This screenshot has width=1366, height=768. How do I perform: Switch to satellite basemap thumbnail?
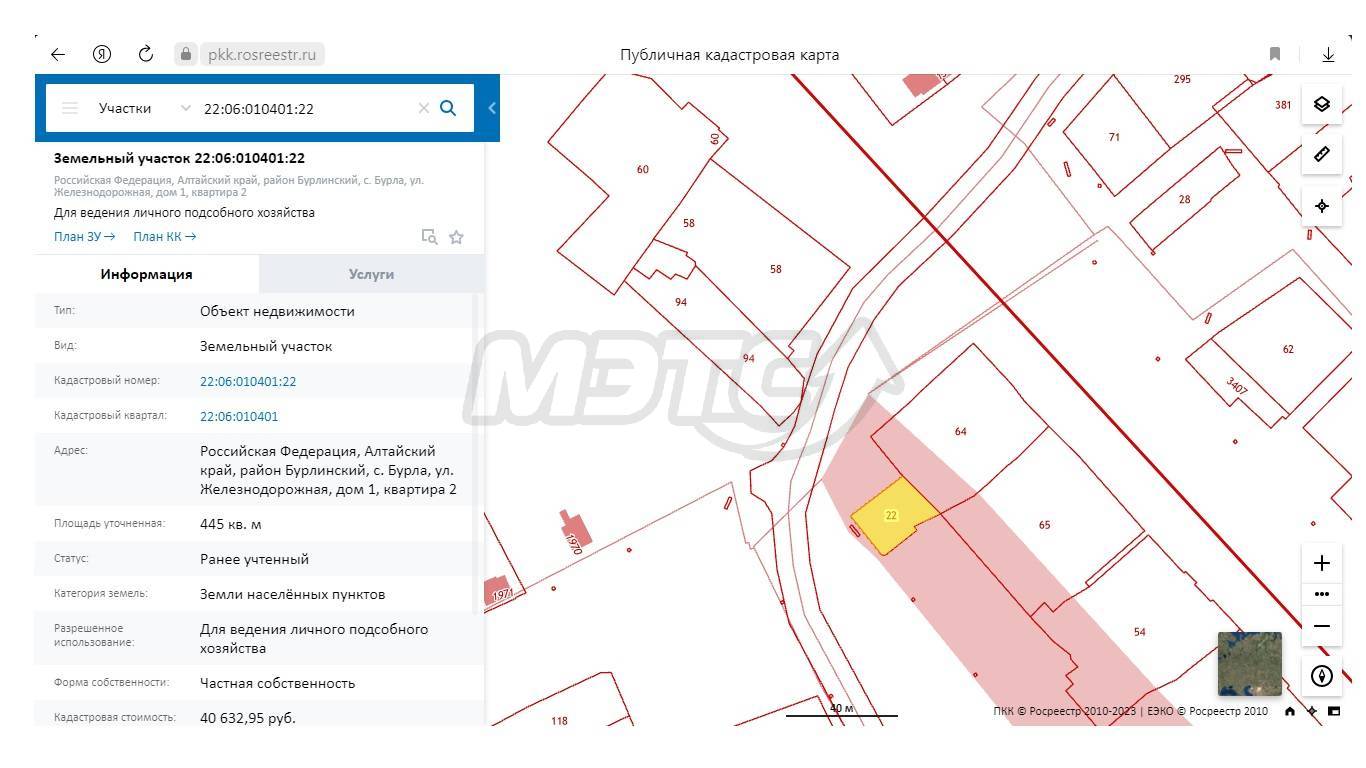(1249, 664)
